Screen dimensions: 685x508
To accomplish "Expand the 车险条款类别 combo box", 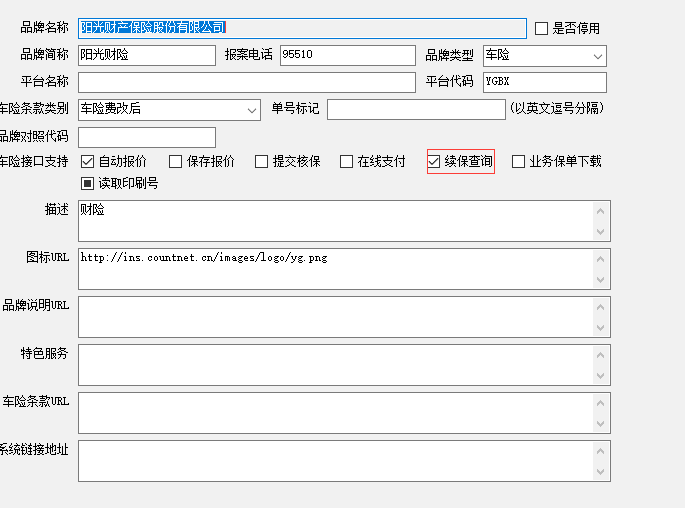I will pos(170,110).
